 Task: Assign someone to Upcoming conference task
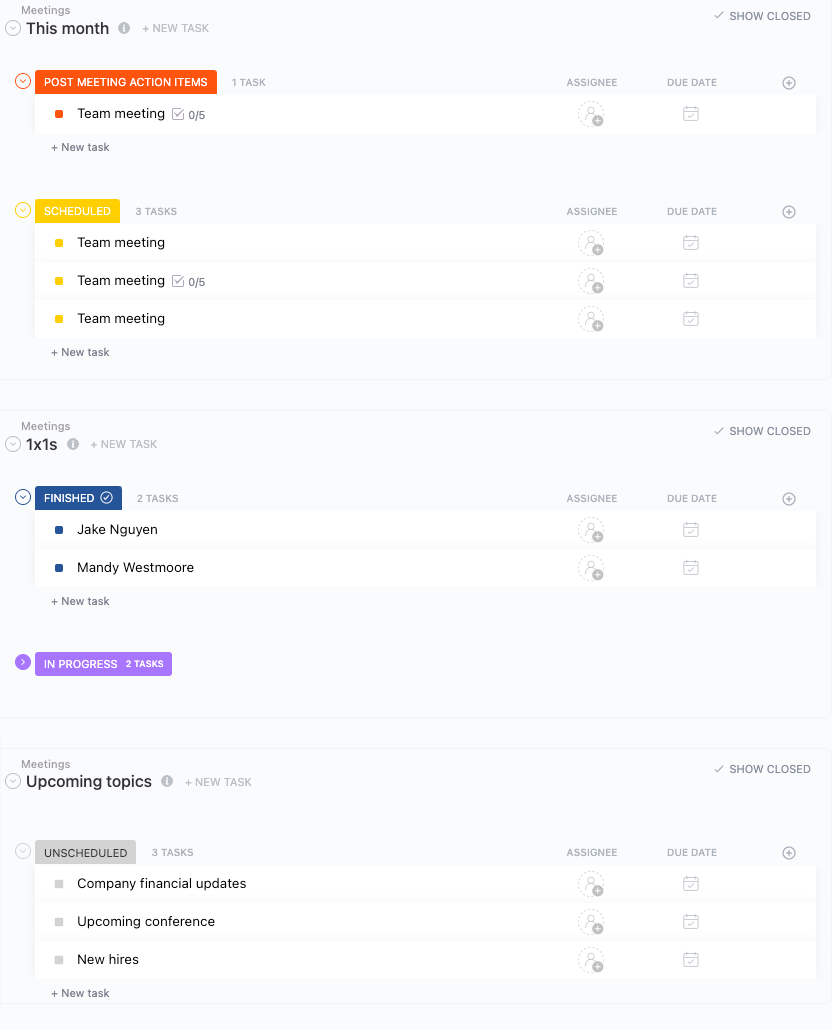tap(591, 922)
